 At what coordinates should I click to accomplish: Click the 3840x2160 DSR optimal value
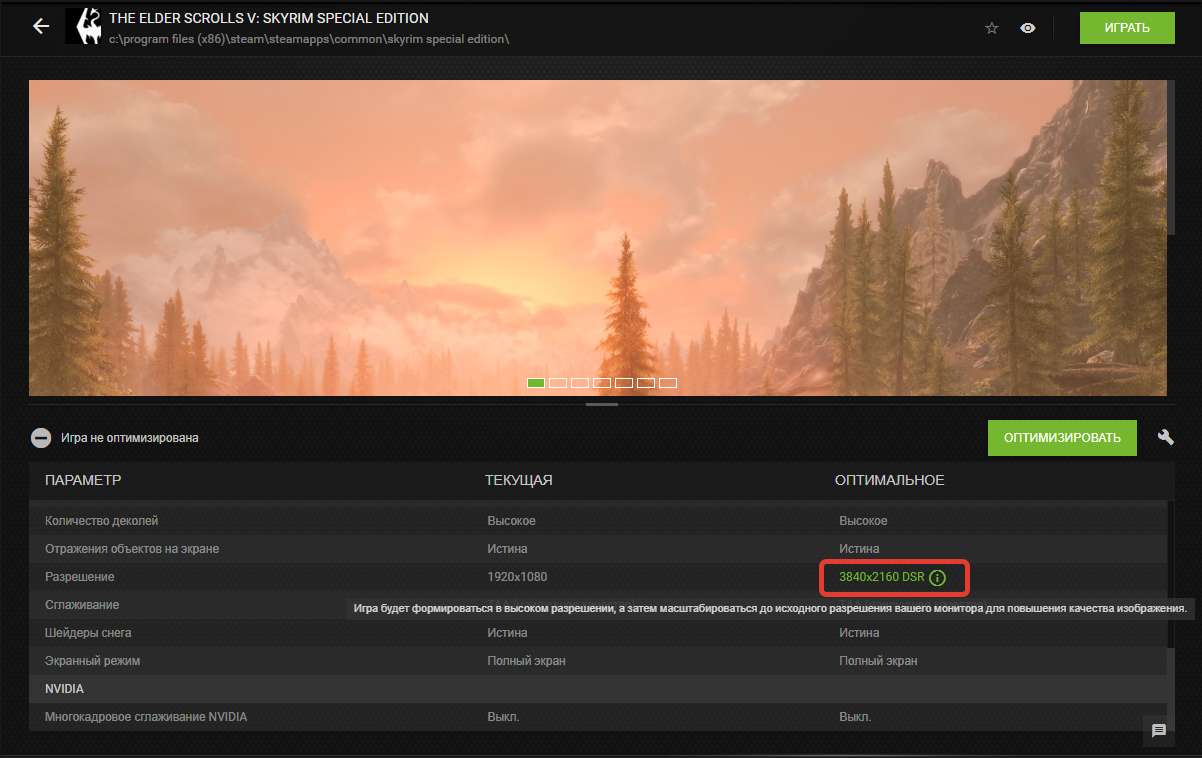(x=881, y=577)
